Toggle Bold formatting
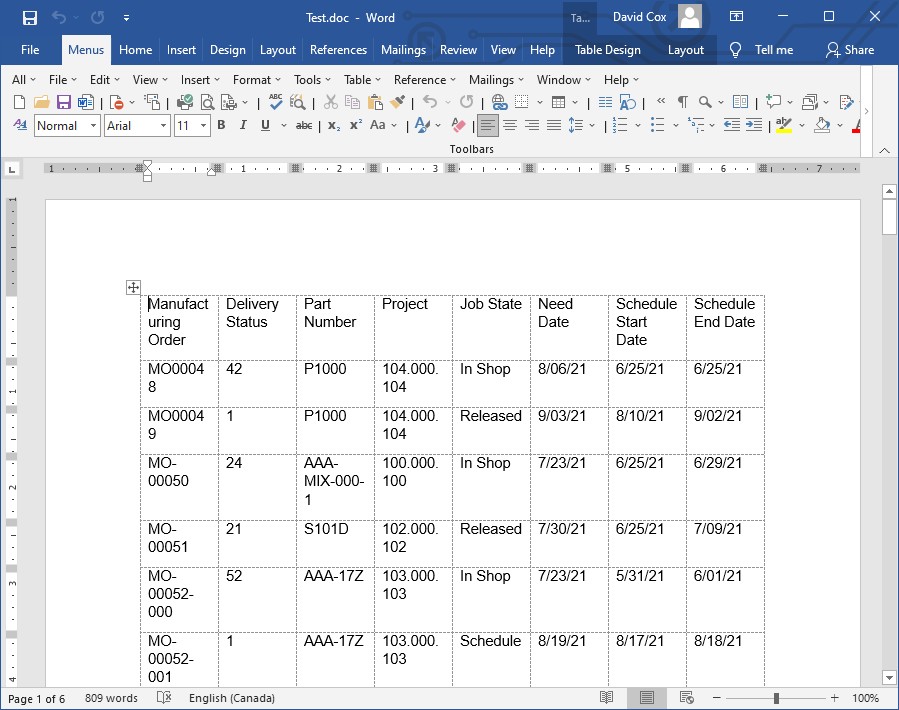 (x=221, y=125)
